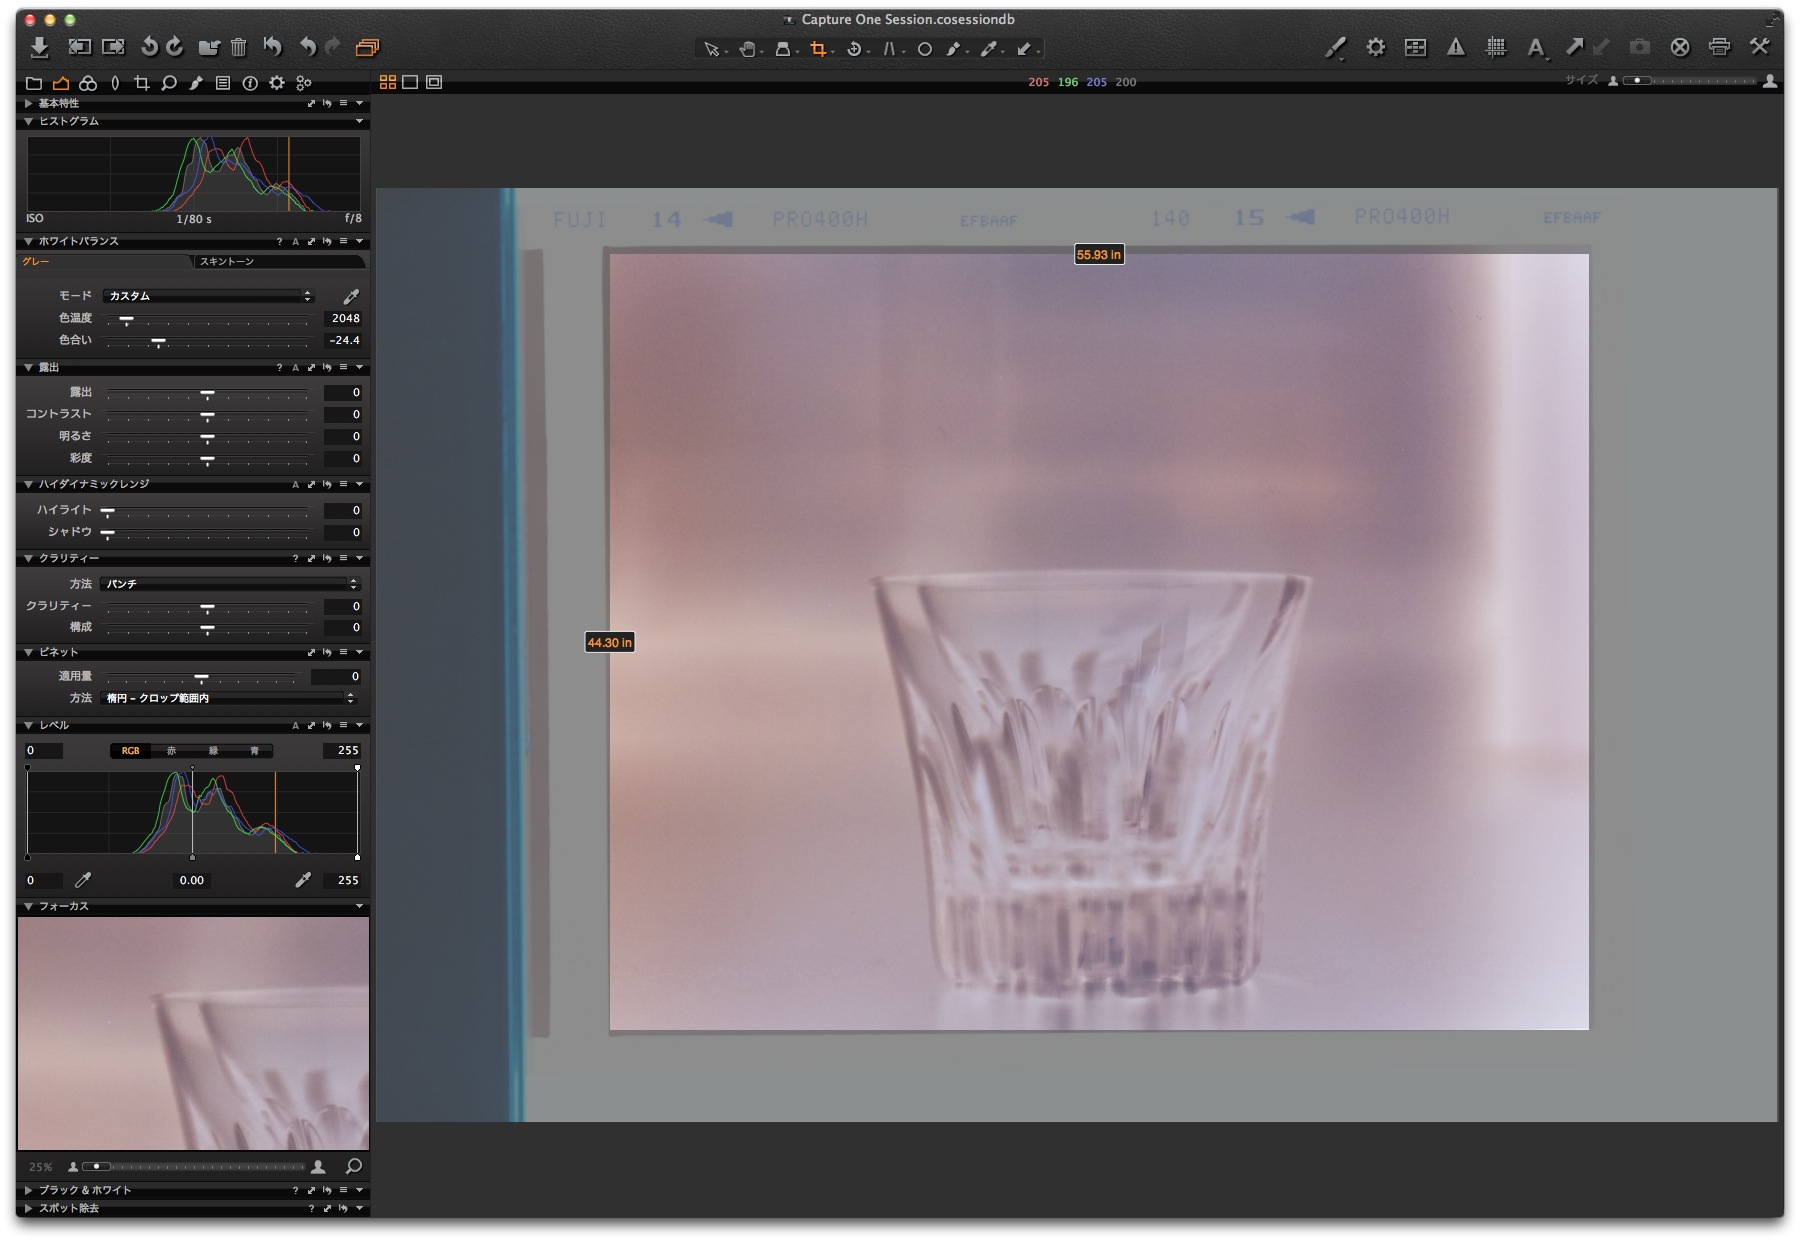Click the Import images download icon
The width and height of the screenshot is (1800, 1241).
pyautogui.click(x=39, y=47)
